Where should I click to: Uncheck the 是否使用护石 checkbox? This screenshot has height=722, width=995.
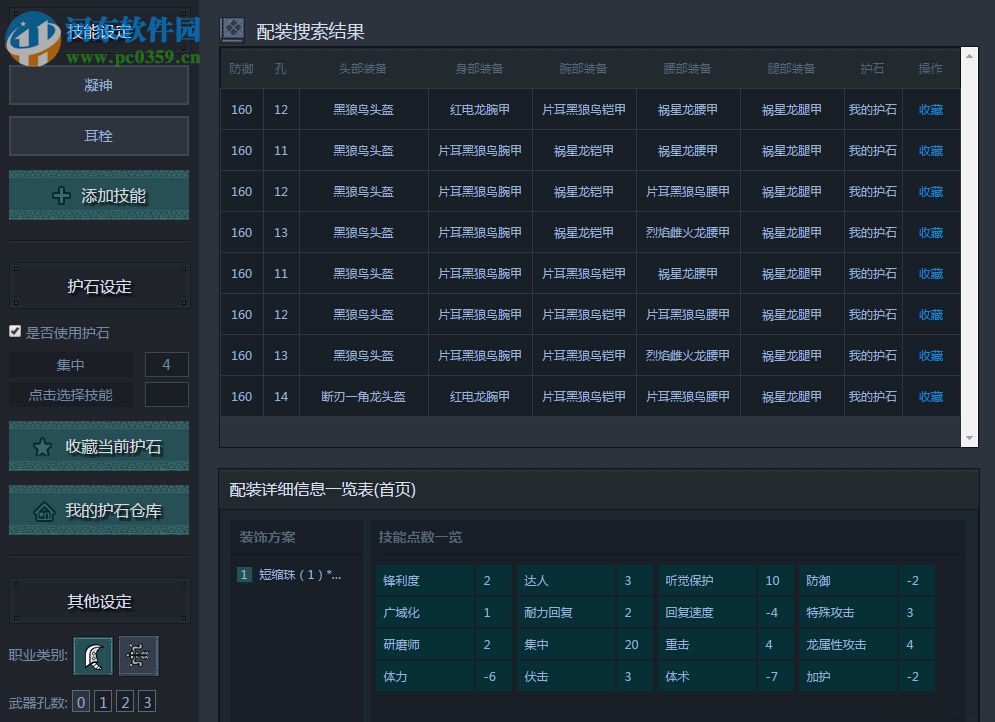point(15,331)
